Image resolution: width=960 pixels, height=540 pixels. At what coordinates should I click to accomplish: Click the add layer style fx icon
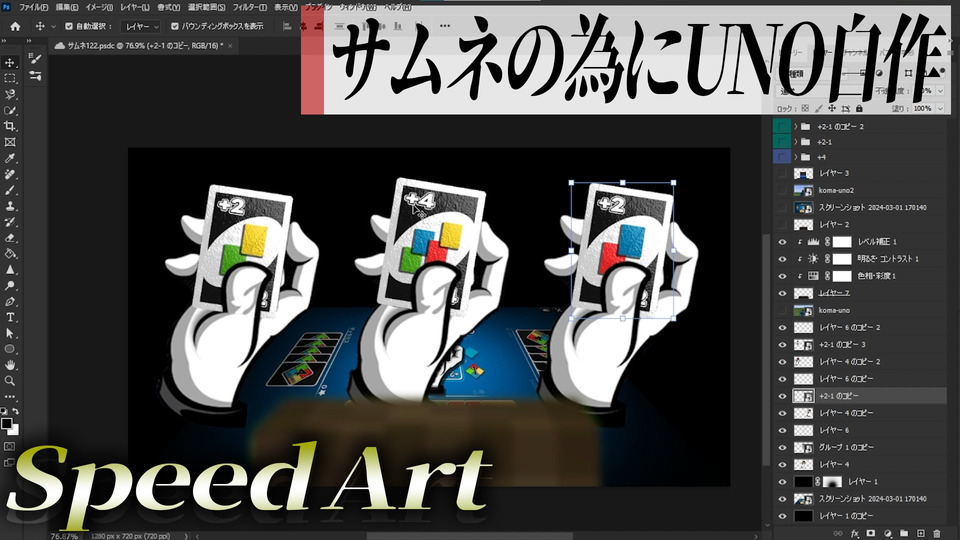point(855,533)
